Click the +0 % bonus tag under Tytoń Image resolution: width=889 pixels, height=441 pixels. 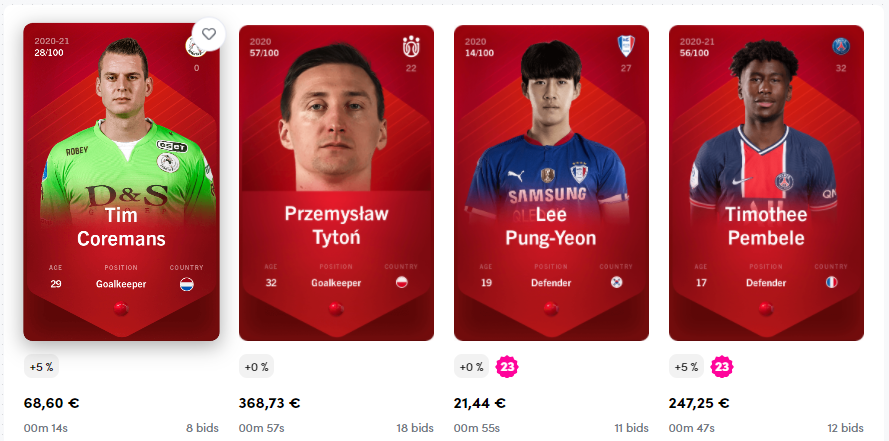pos(256,367)
